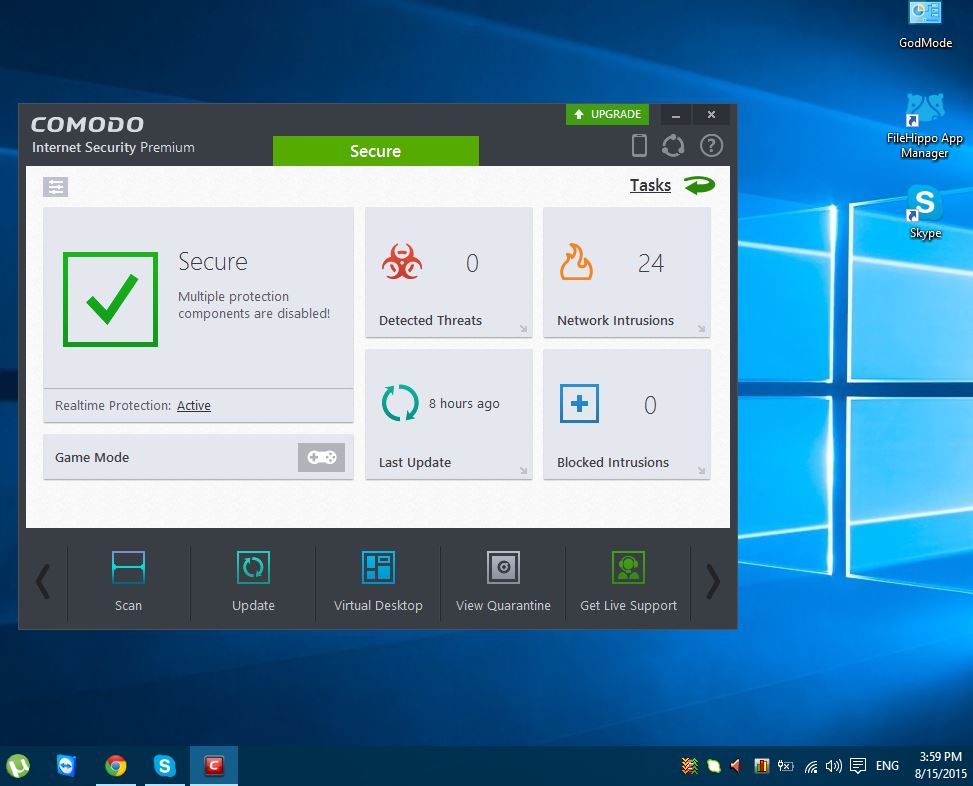
Task: Click Realtime Protection Active link
Action: (x=194, y=406)
